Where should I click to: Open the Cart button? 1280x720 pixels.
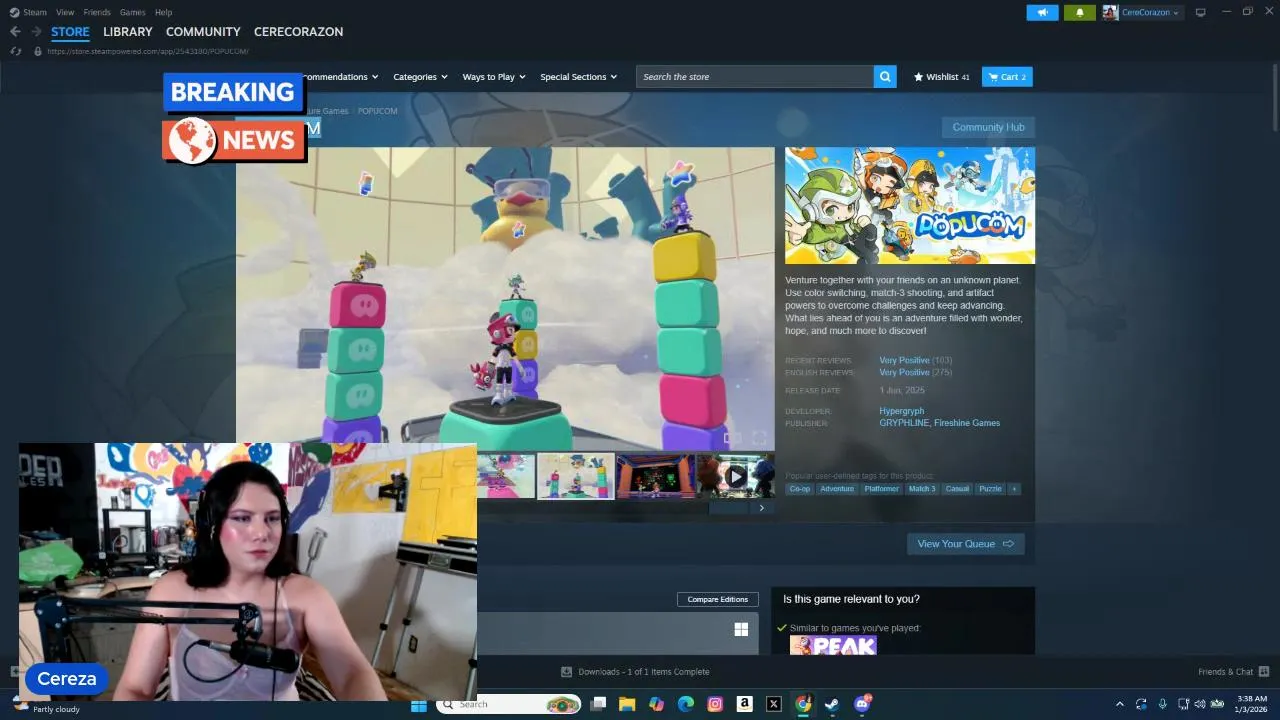[1007, 77]
